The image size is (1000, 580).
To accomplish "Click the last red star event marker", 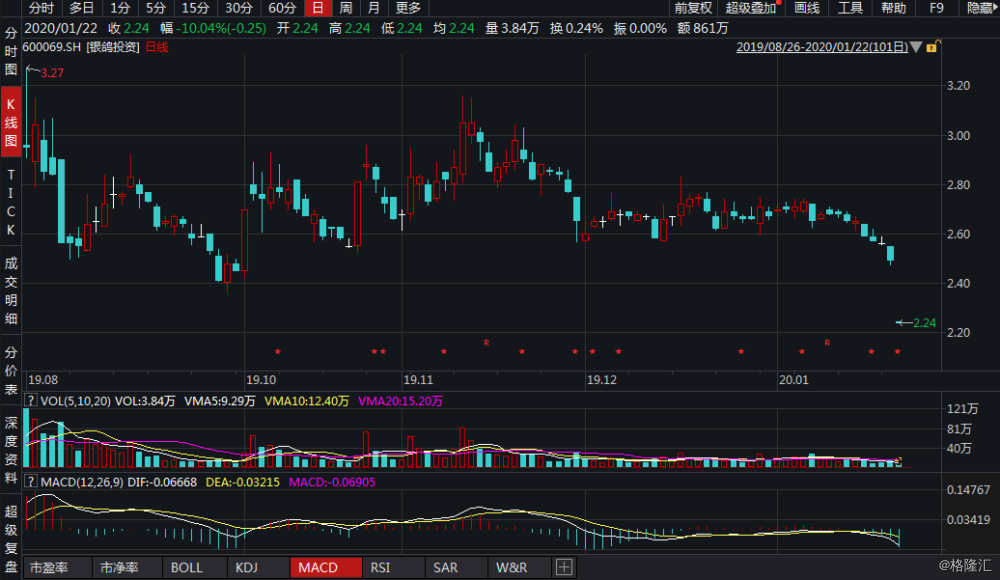I will [x=897, y=352].
